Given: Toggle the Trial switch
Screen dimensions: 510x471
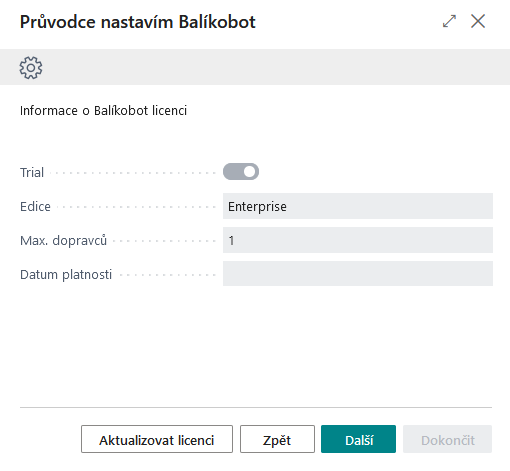Looking at the screenshot, I should click(x=241, y=172).
